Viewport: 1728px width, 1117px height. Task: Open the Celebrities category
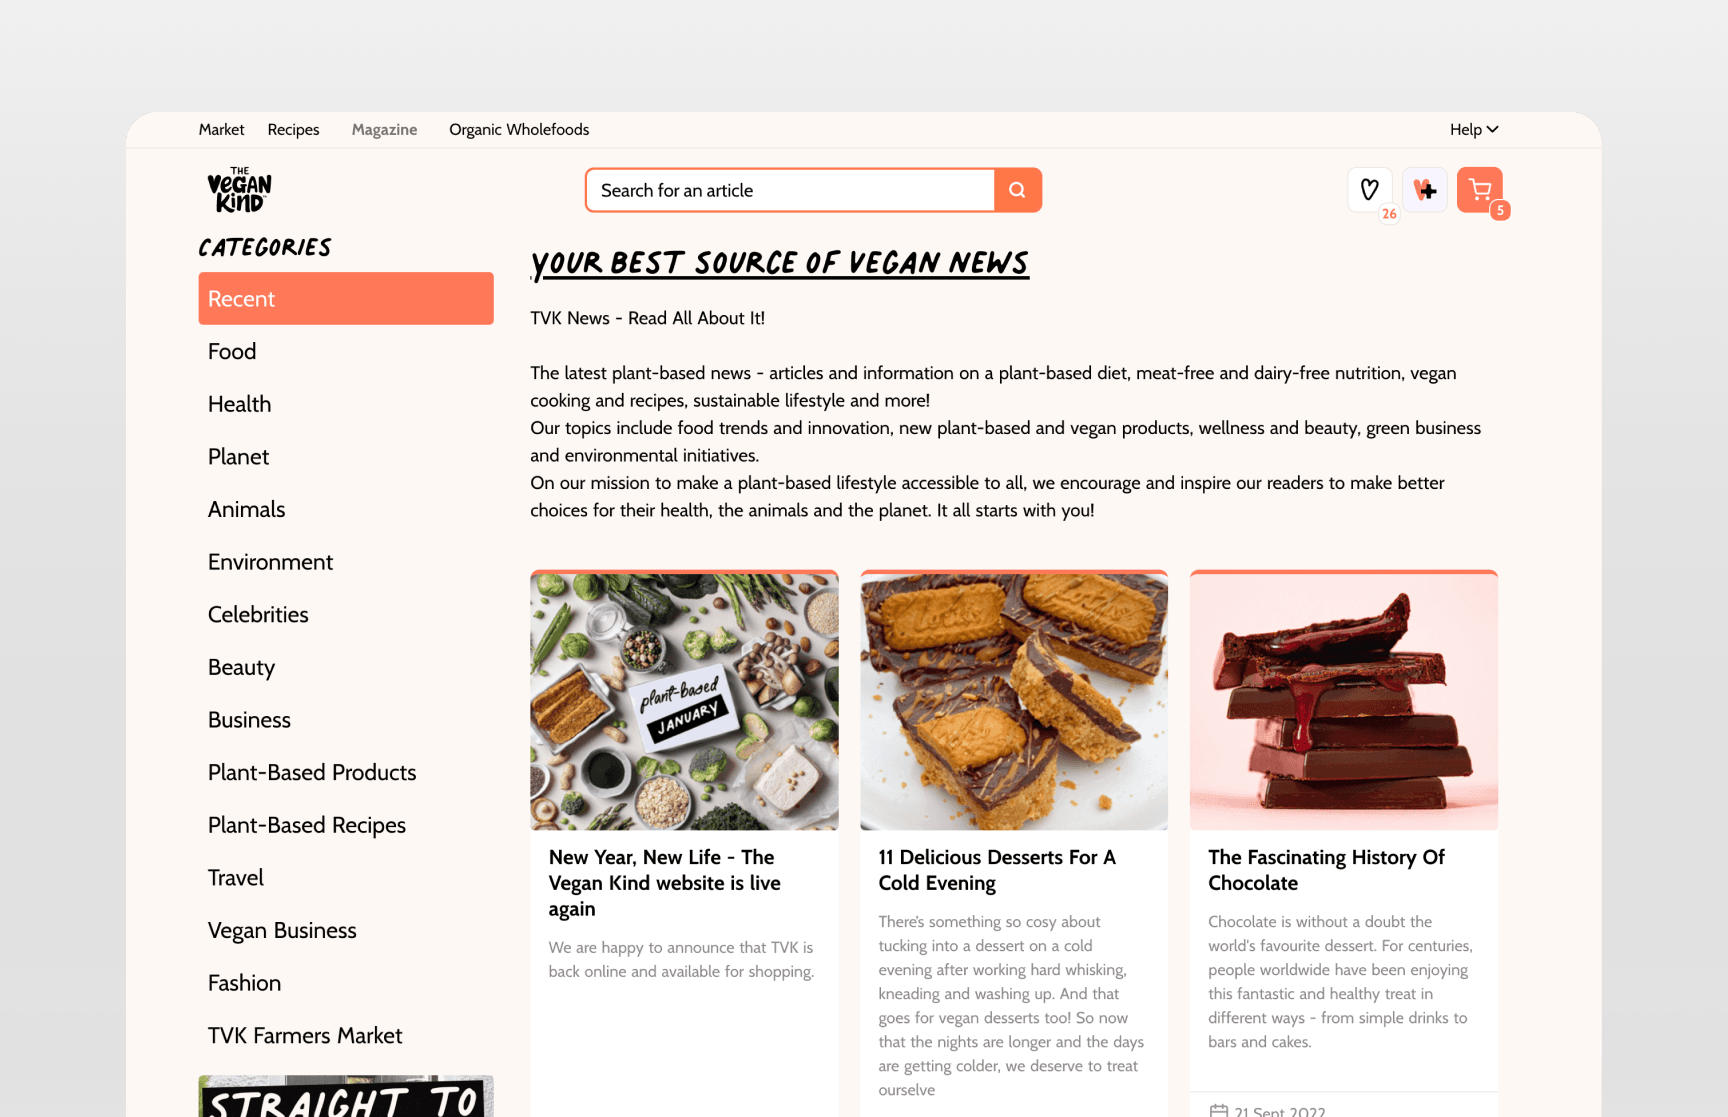tap(346, 614)
